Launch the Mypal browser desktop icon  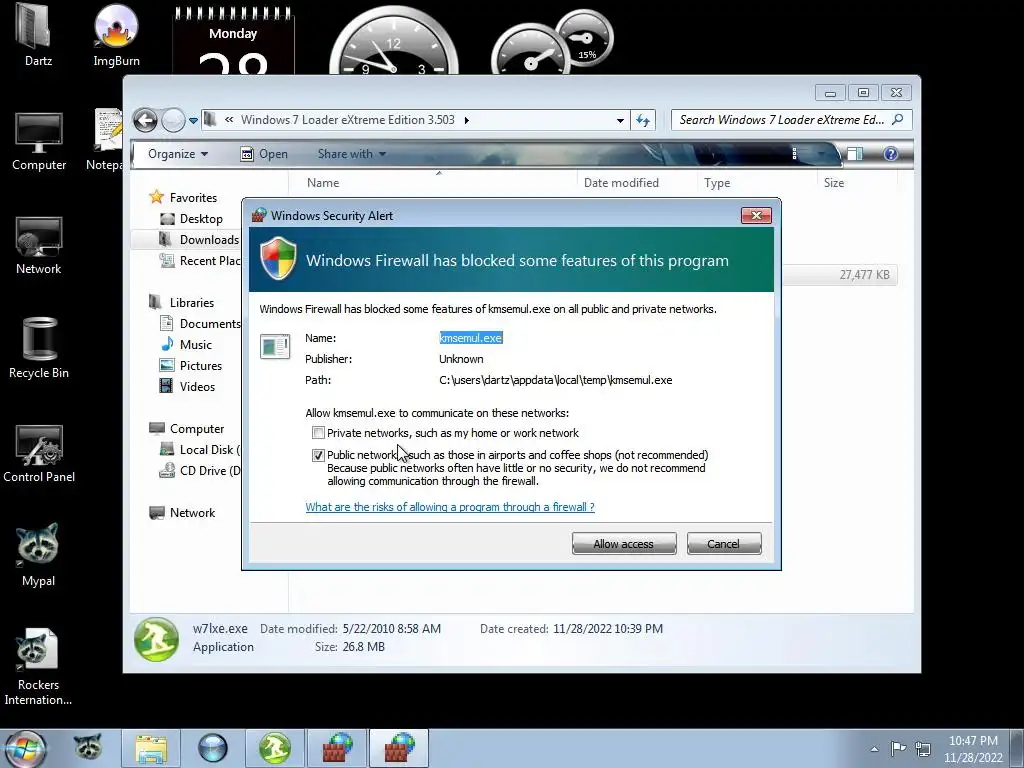point(38,555)
